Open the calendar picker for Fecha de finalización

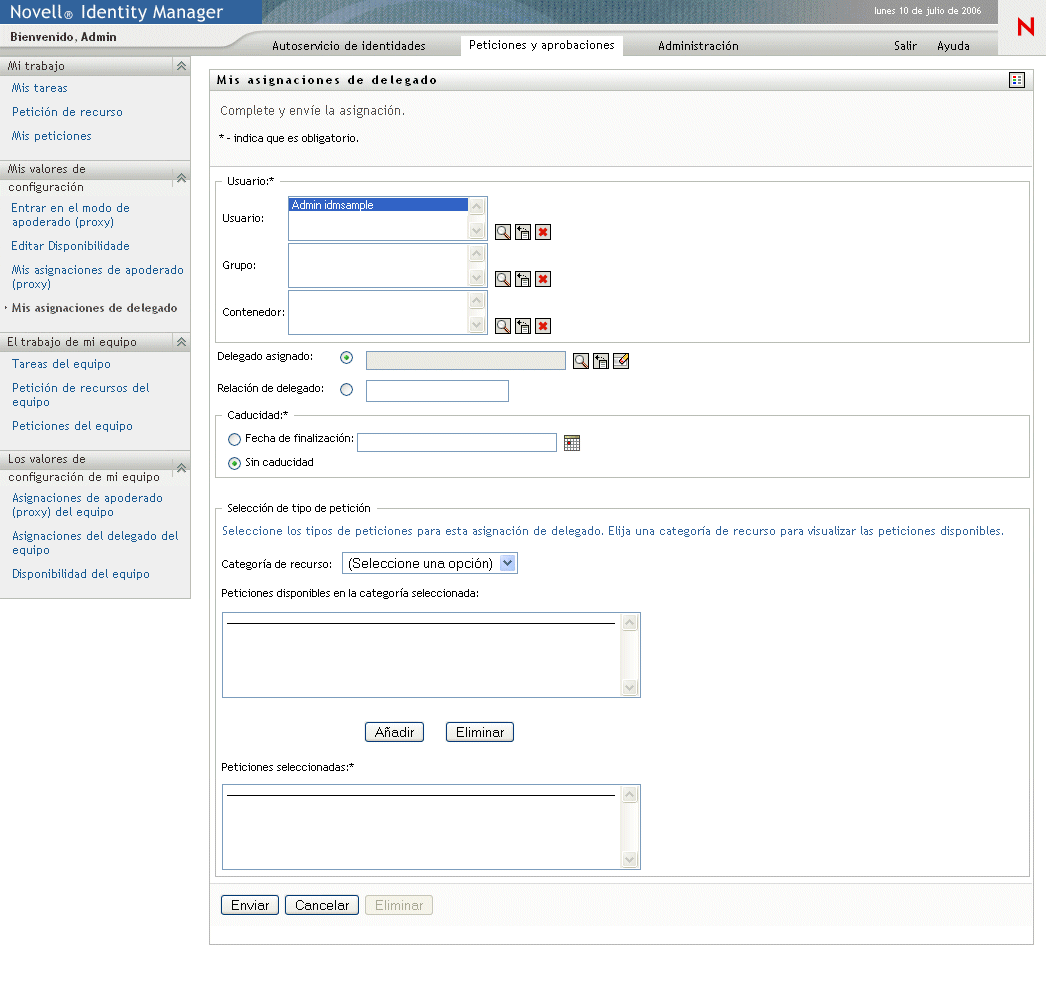click(572, 443)
